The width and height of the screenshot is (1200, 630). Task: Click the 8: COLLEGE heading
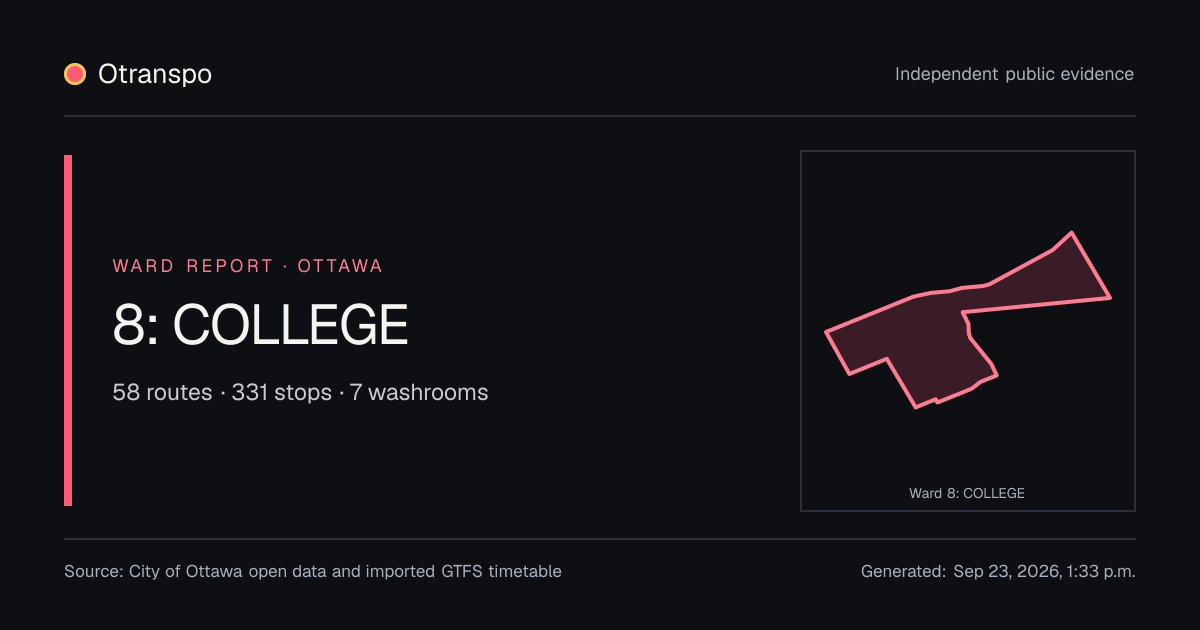[261, 325]
